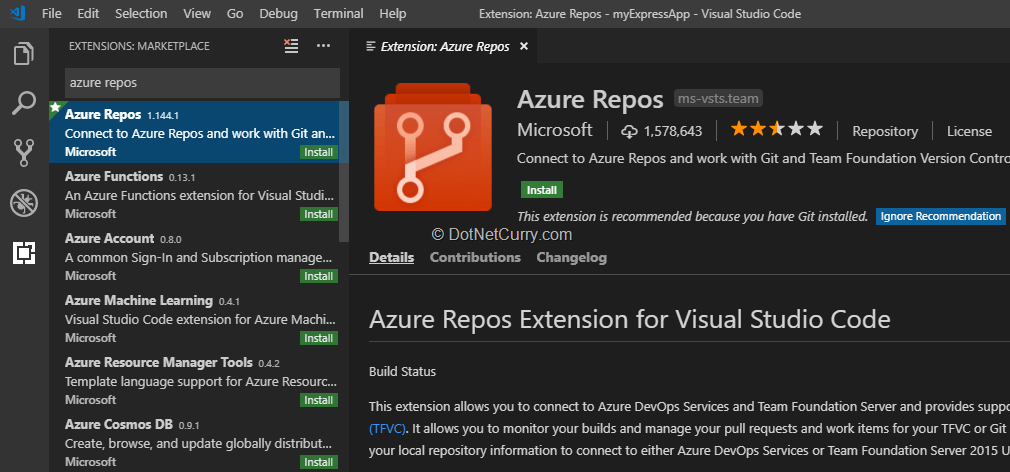Open the Repository link

[885, 131]
